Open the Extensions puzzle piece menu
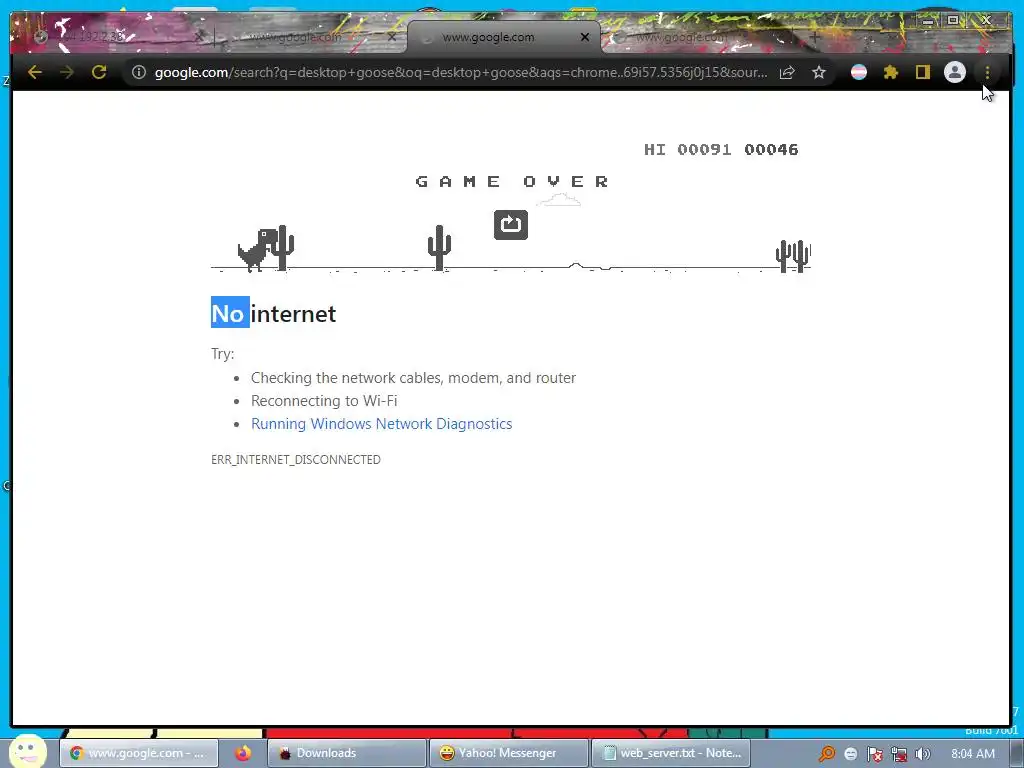This screenshot has height=768, width=1024. [891, 72]
